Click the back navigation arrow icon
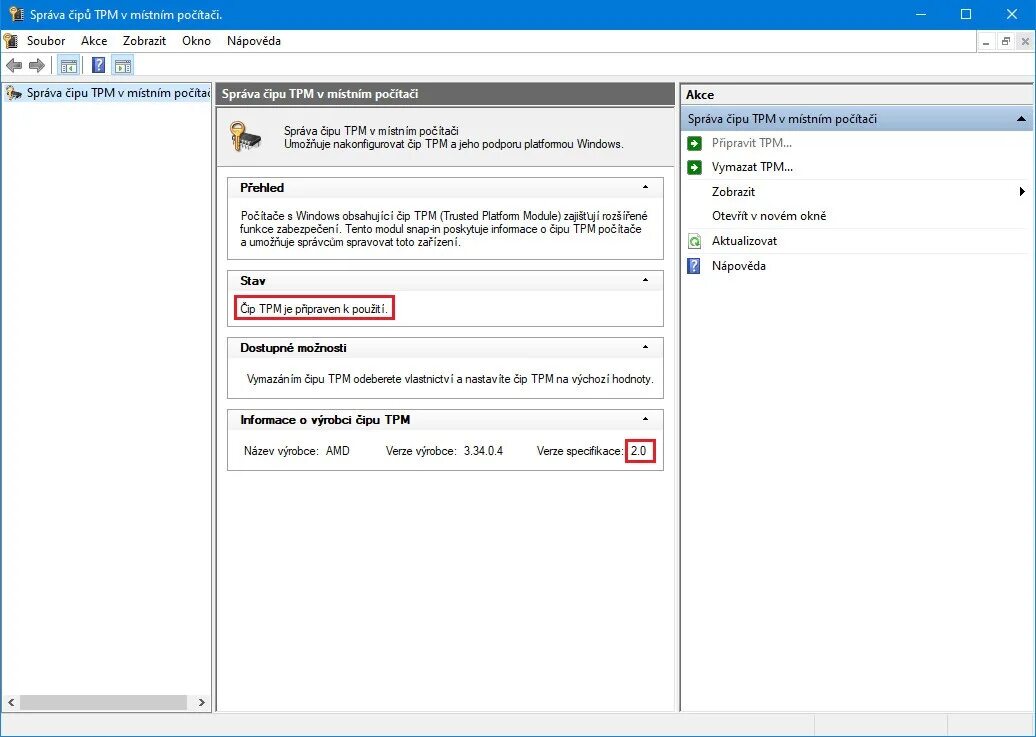 coord(14,65)
